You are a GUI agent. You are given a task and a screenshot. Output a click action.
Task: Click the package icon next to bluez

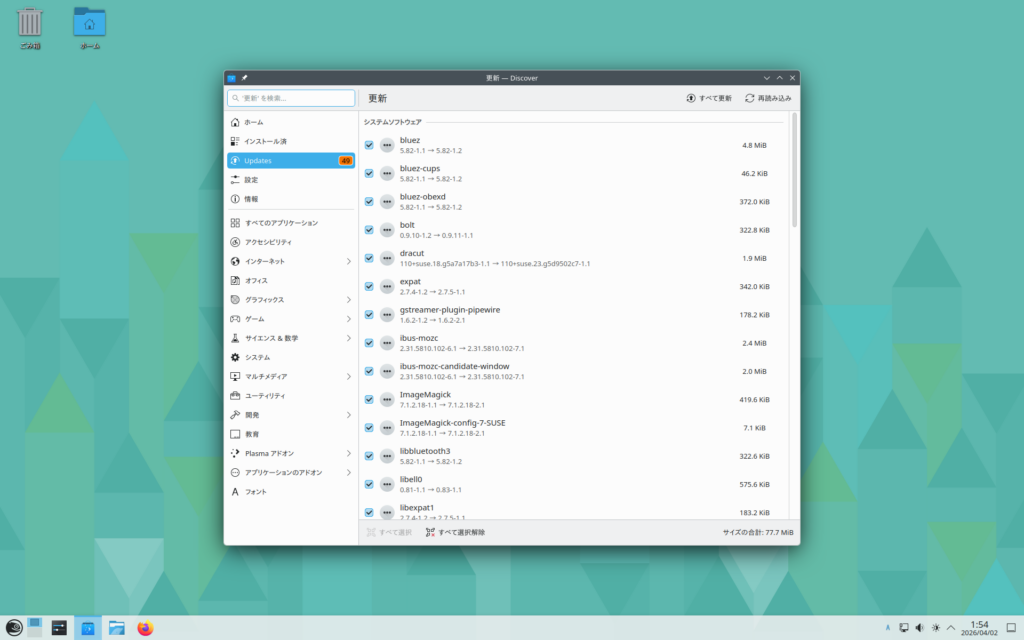(x=387, y=145)
